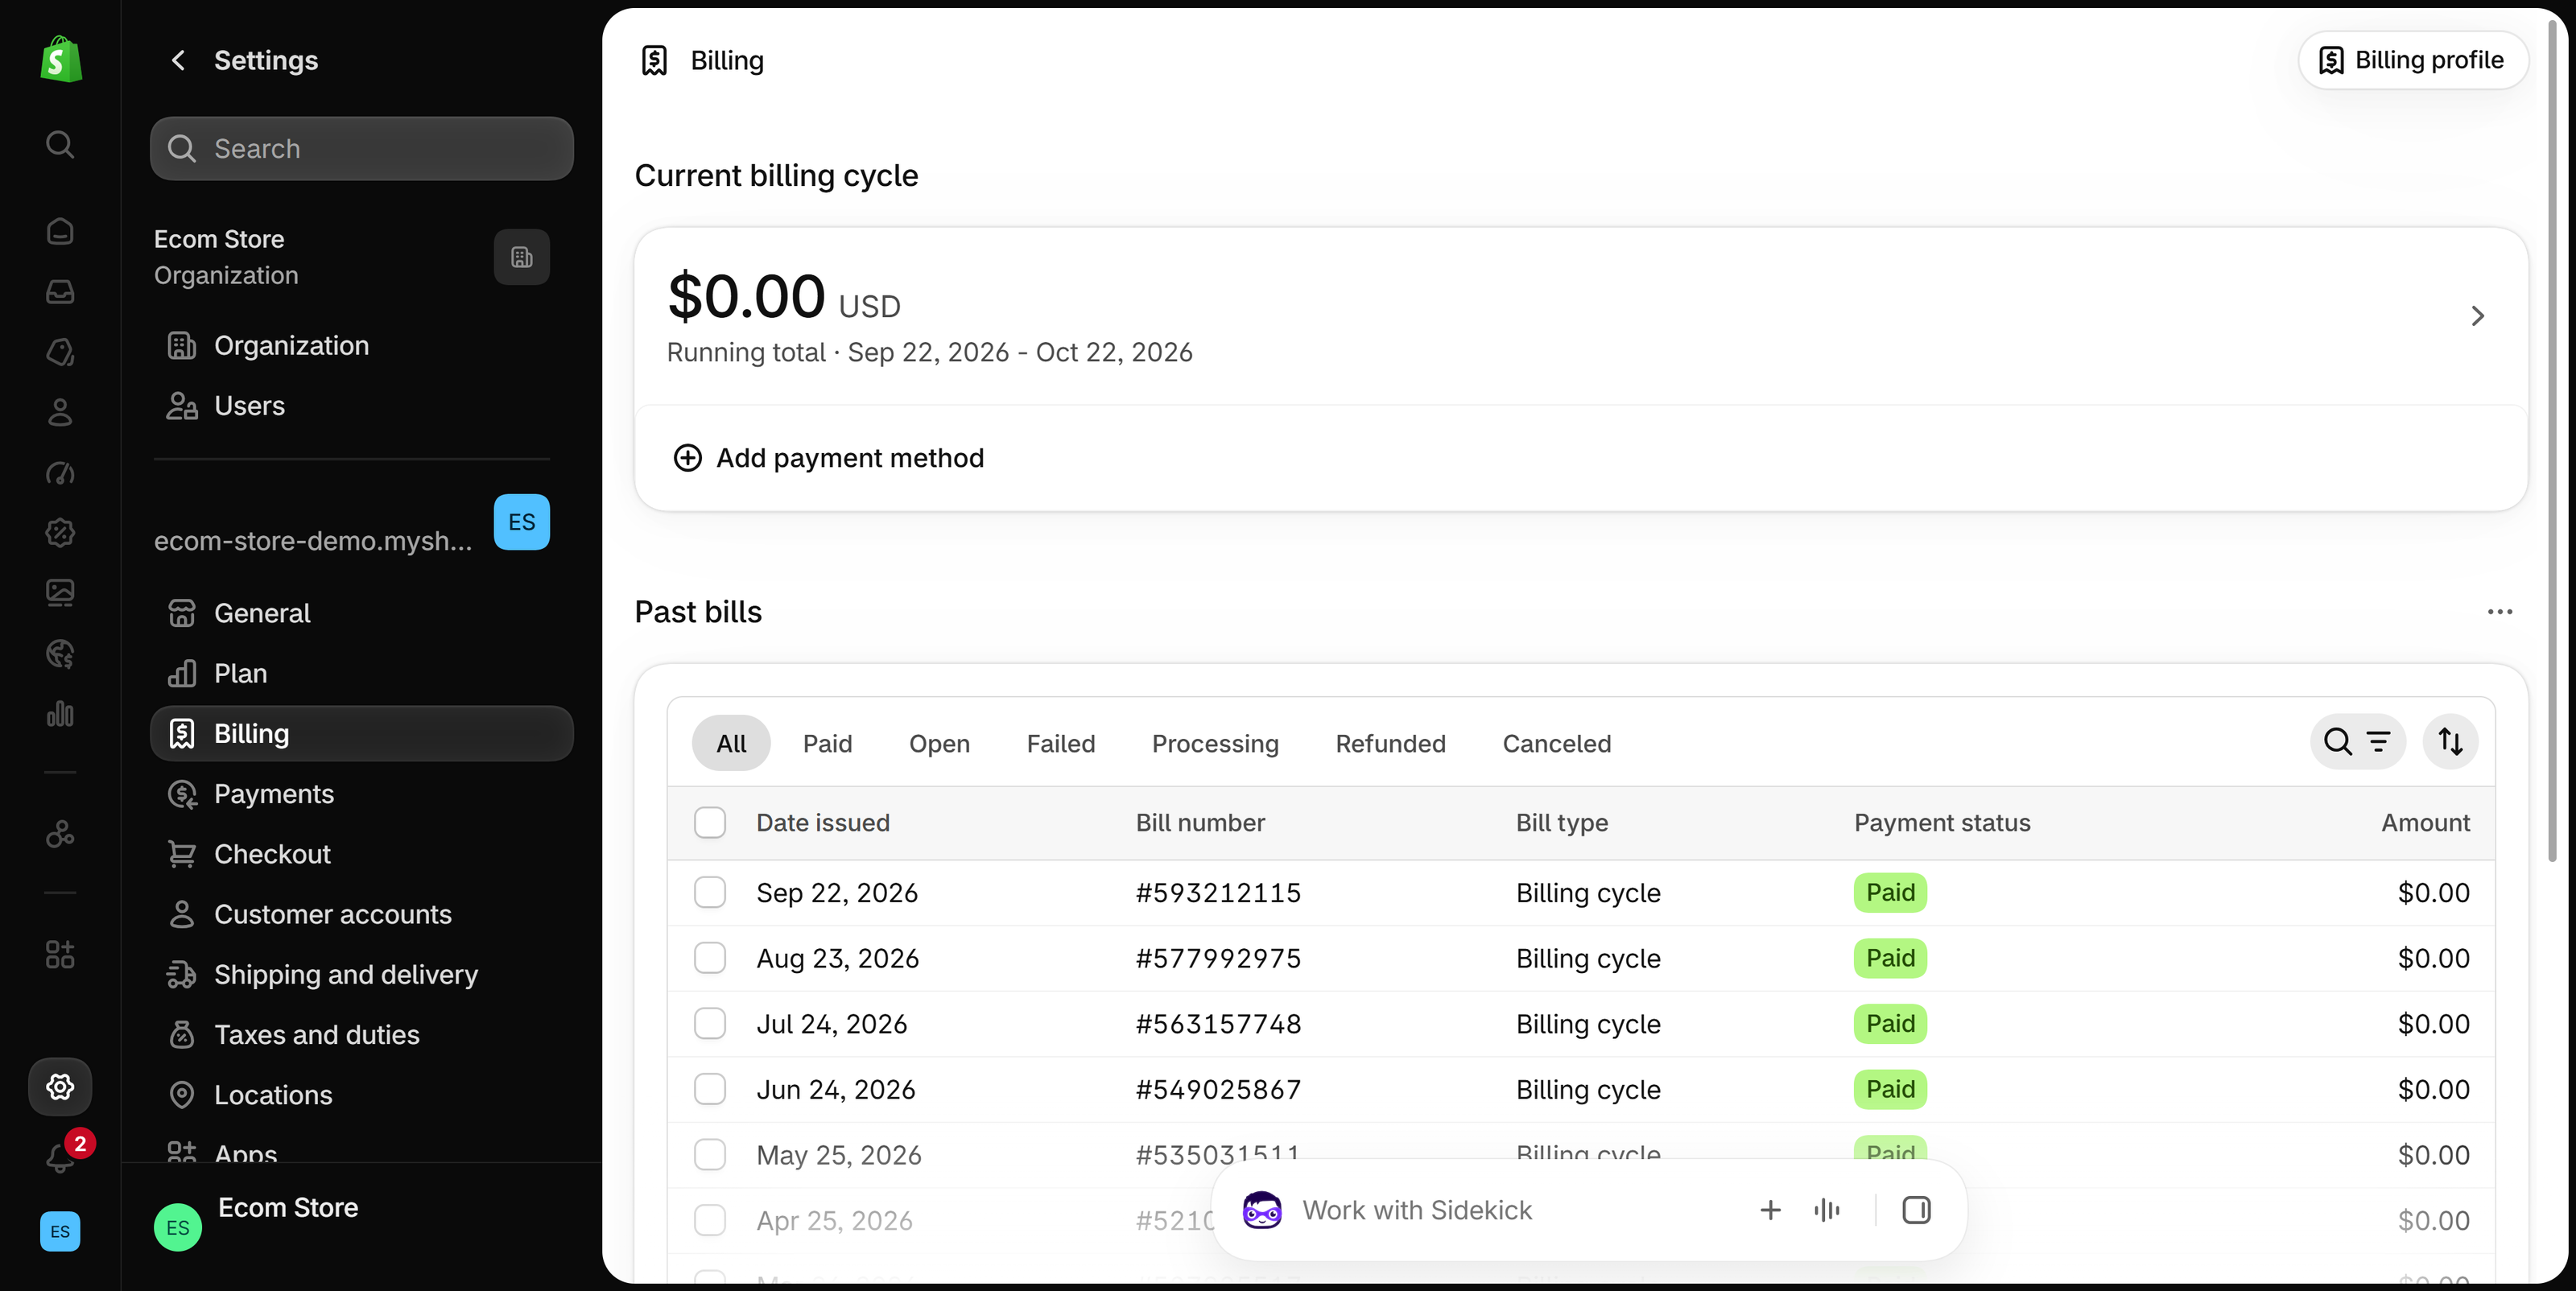The height and width of the screenshot is (1291, 2576).
Task: Click the plus icon in Sidekick bar
Action: click(1770, 1210)
